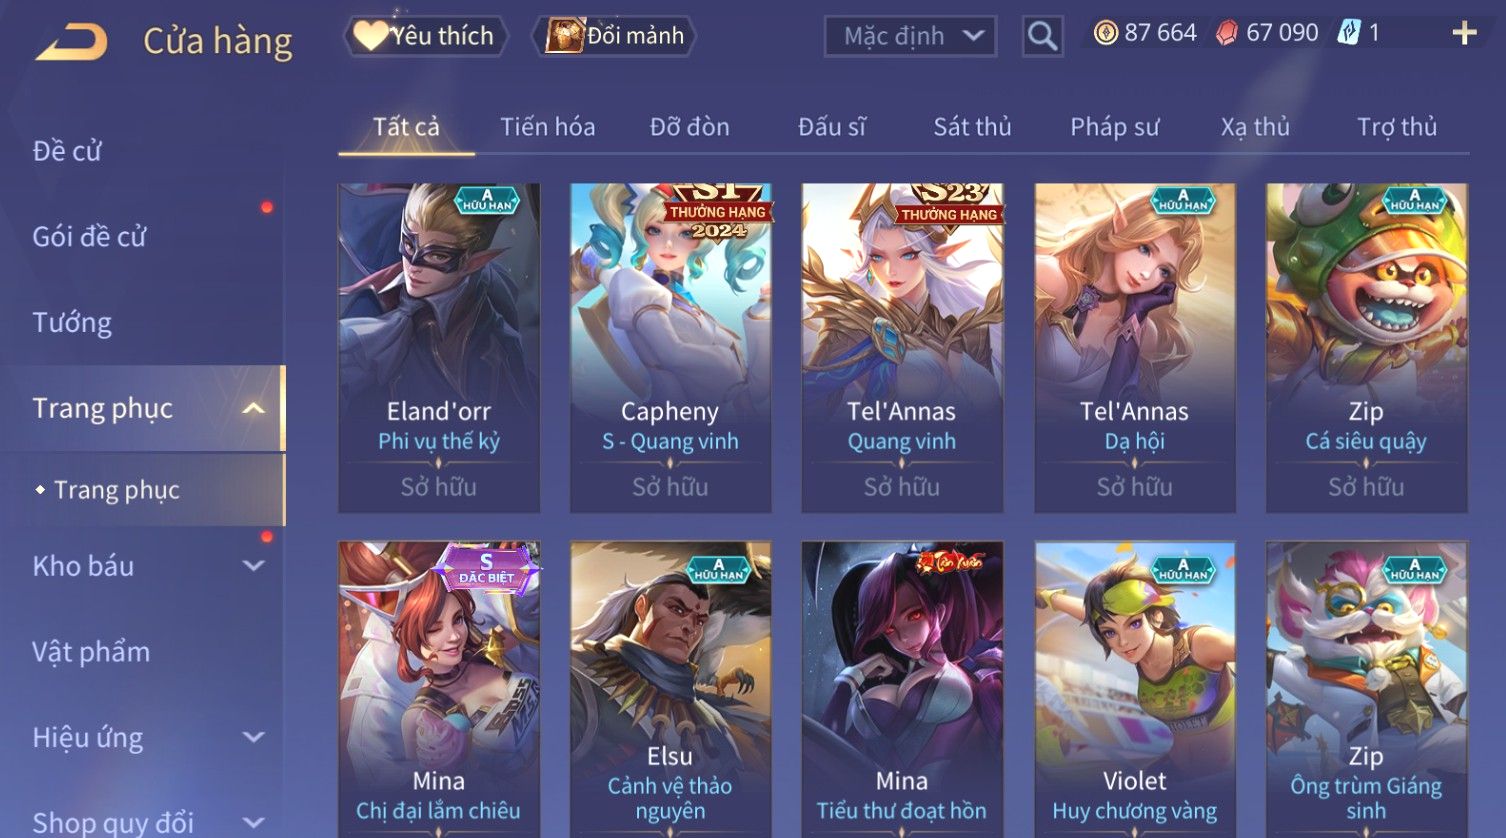Open Gói đề cử in sidebar
This screenshot has height=838, width=1506.
89,237
